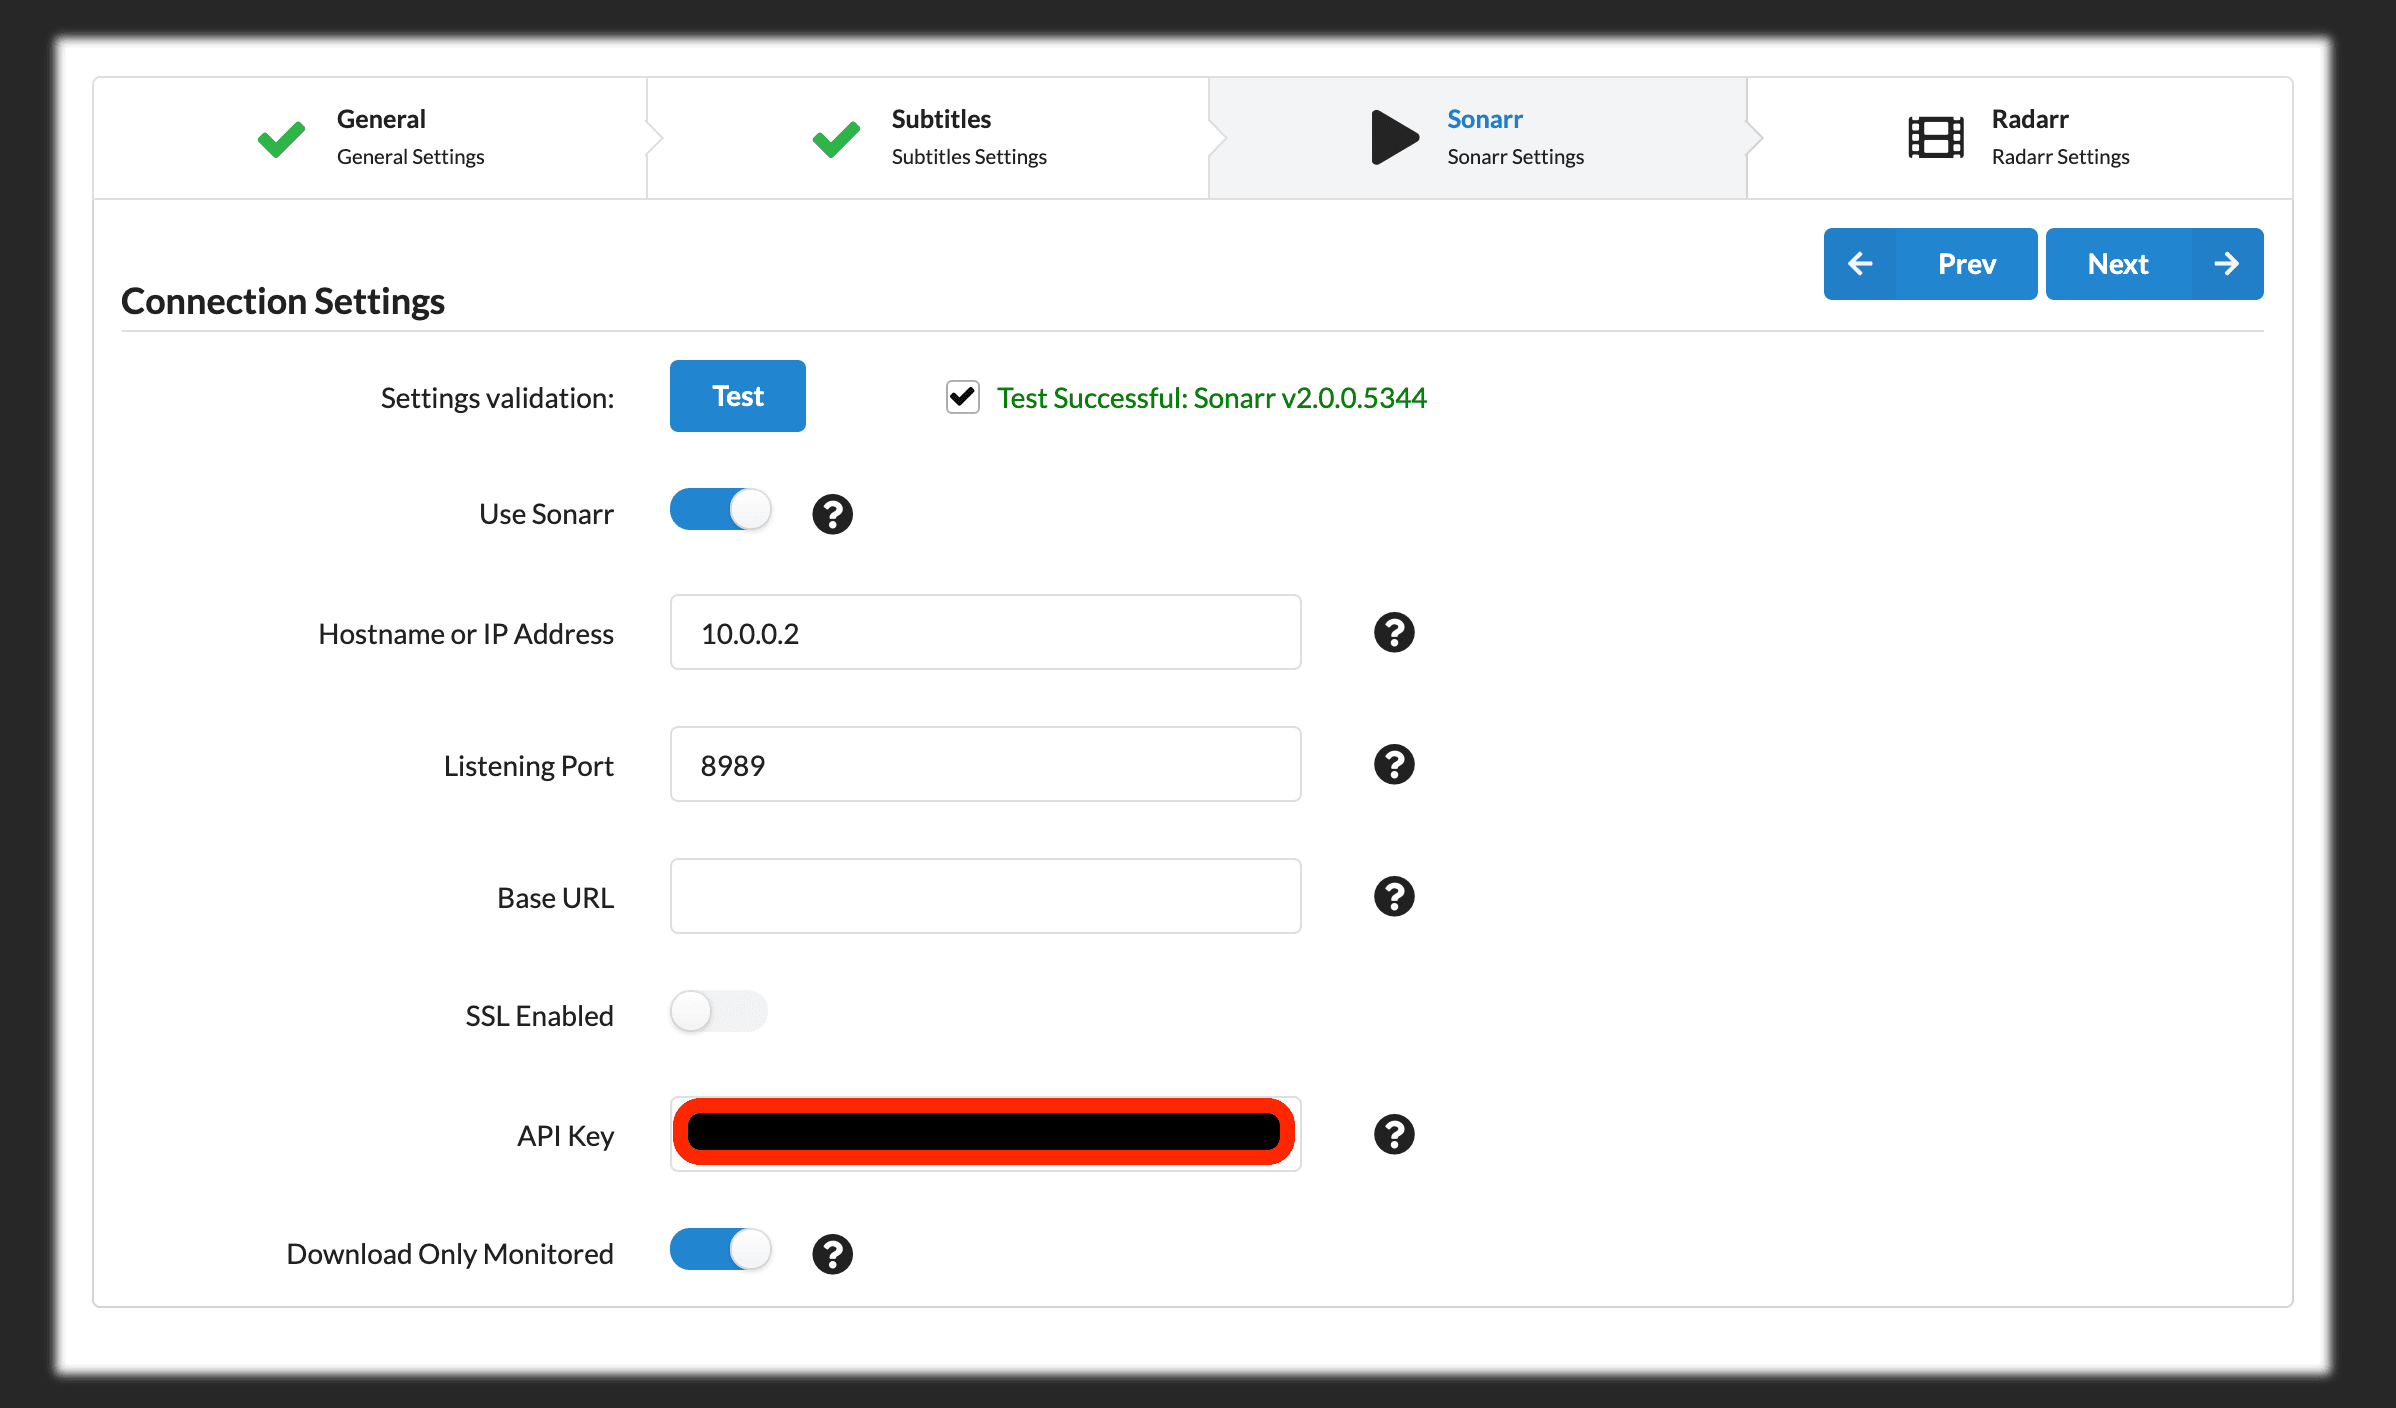
Task: Disable the Use Sonarr toggle
Action: (720, 509)
